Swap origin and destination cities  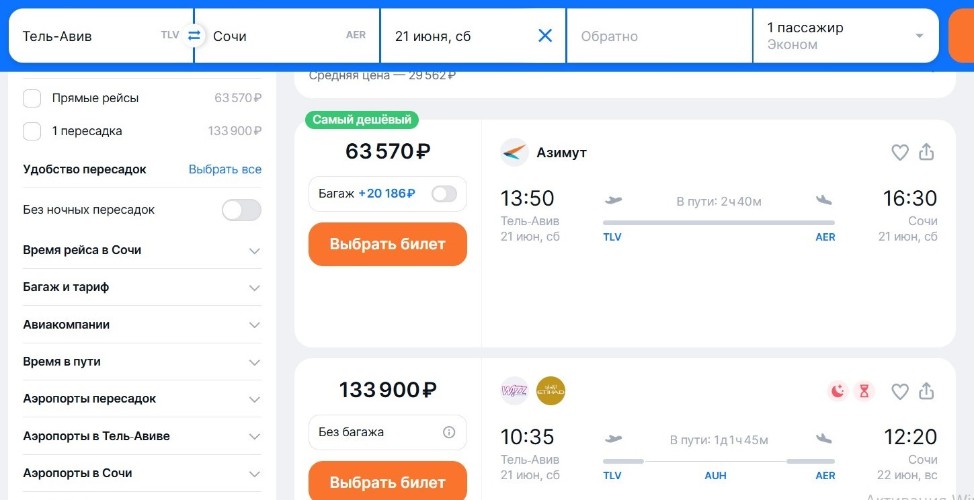194,36
